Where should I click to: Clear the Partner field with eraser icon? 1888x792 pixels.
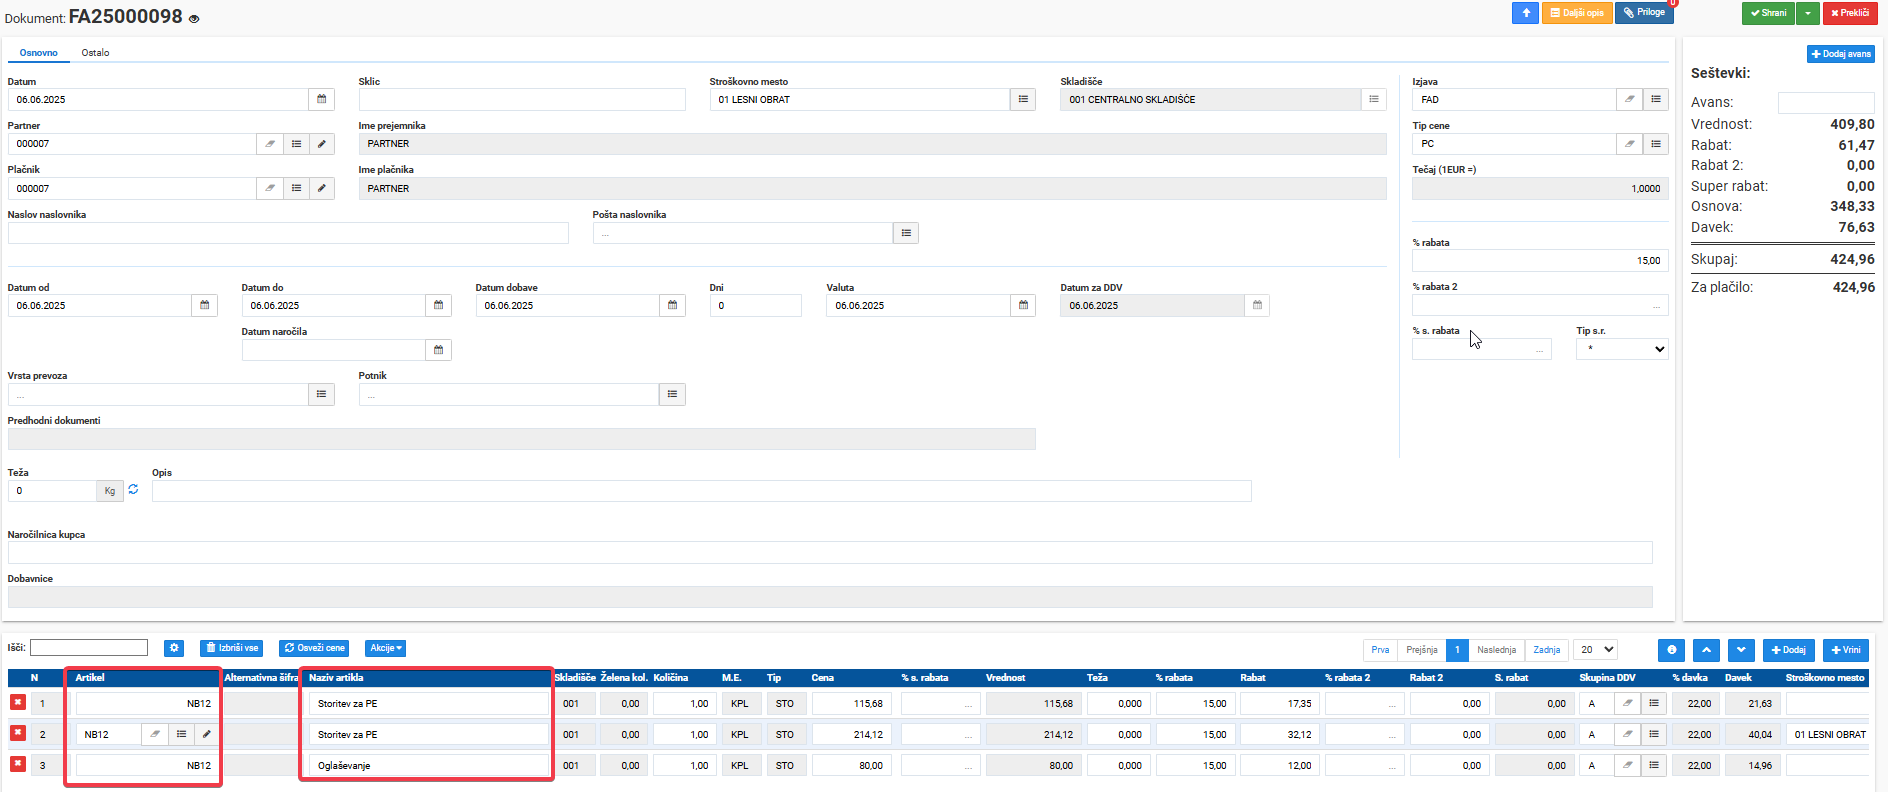pos(270,144)
